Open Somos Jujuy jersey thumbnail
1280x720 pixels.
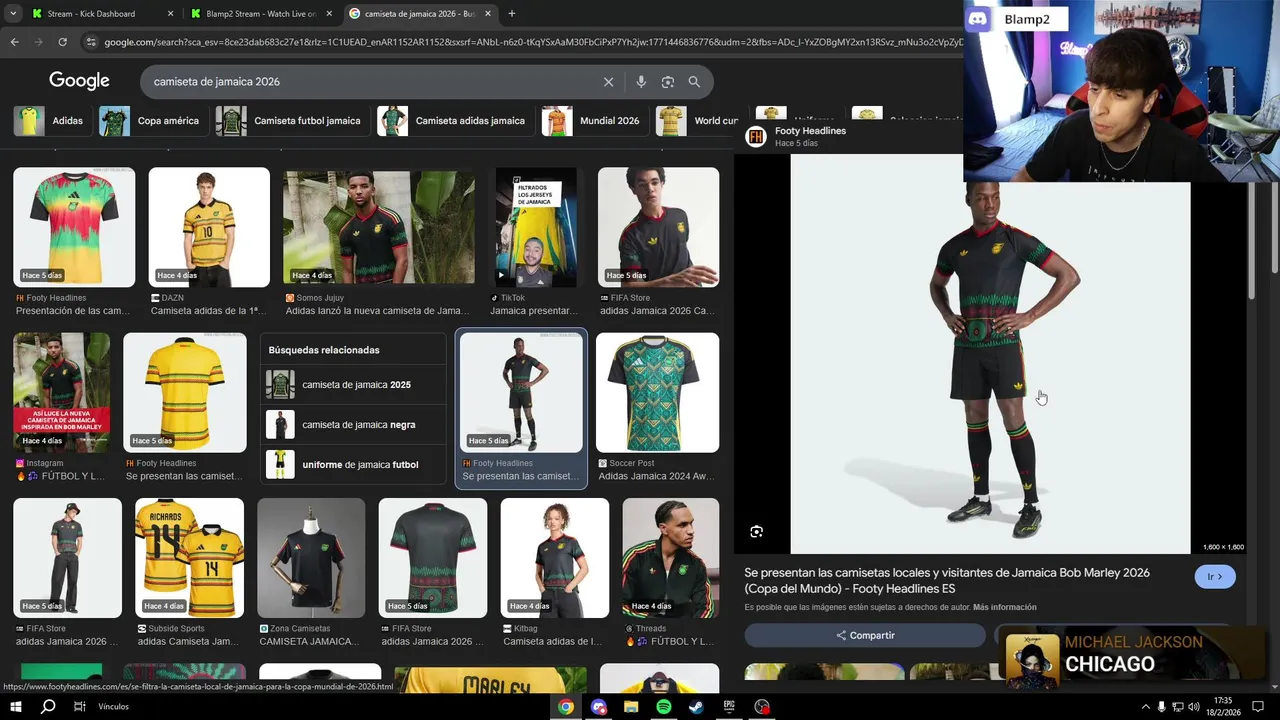(x=379, y=227)
